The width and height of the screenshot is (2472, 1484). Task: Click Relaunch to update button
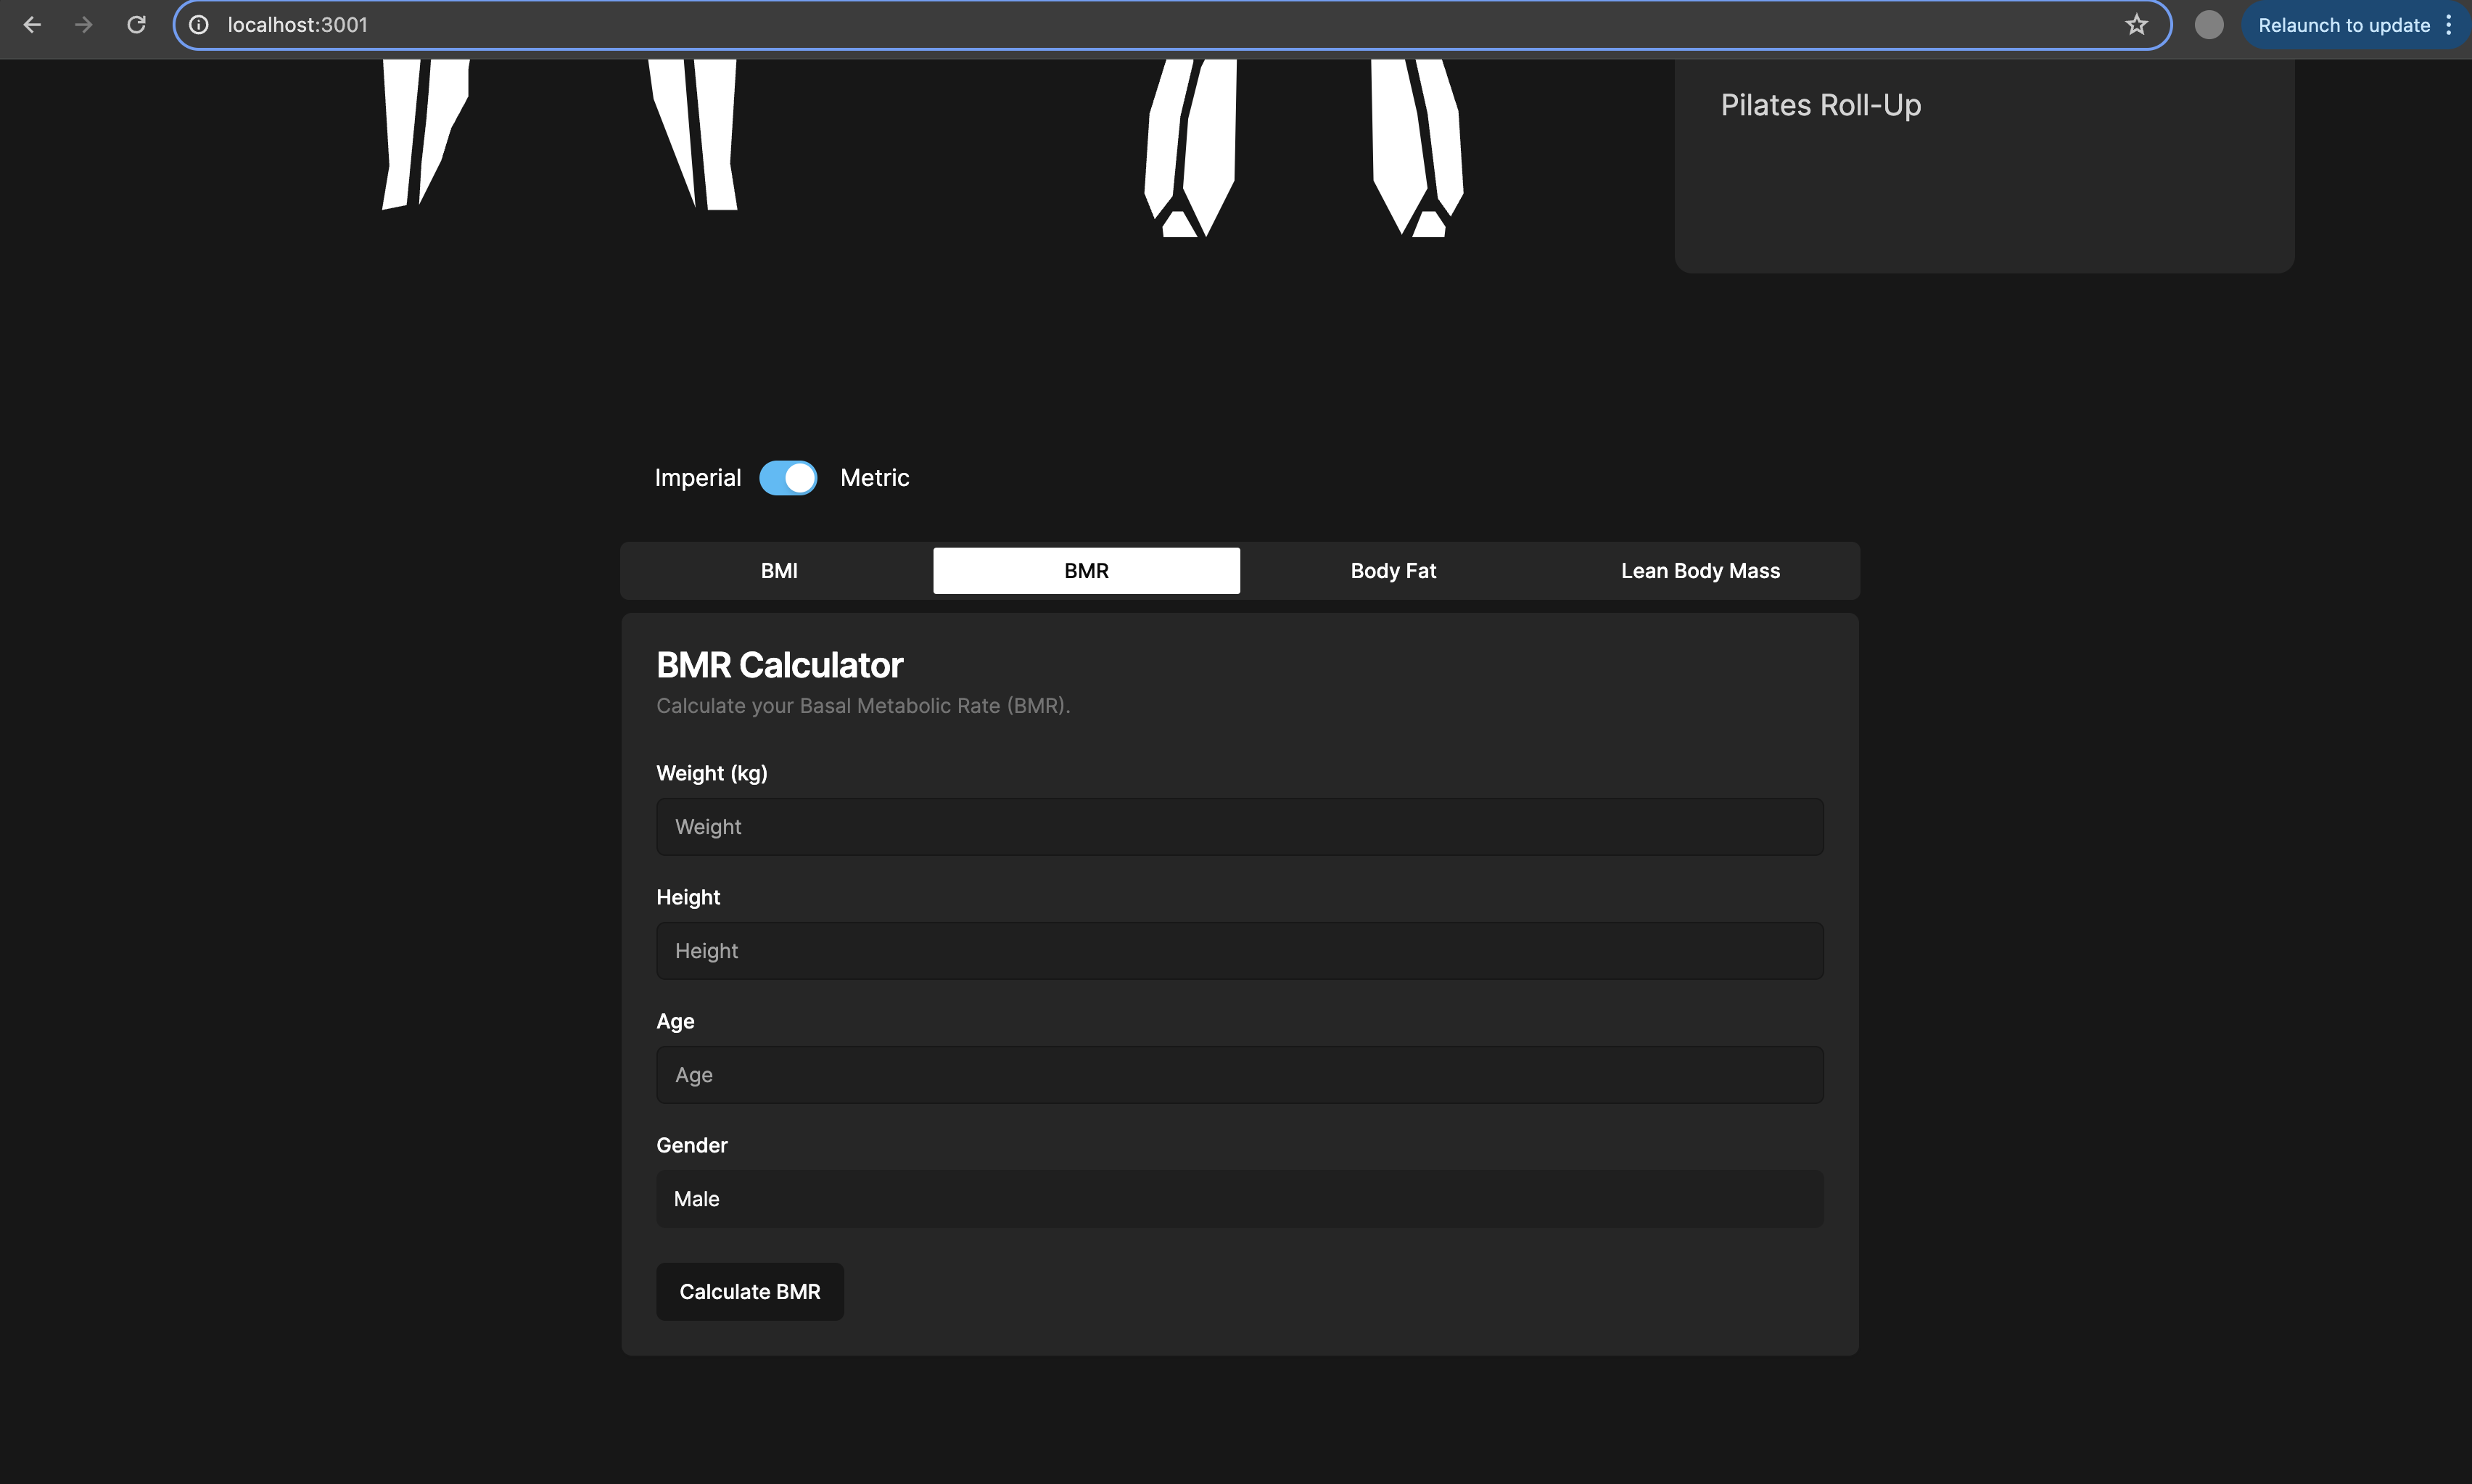[x=2343, y=25]
